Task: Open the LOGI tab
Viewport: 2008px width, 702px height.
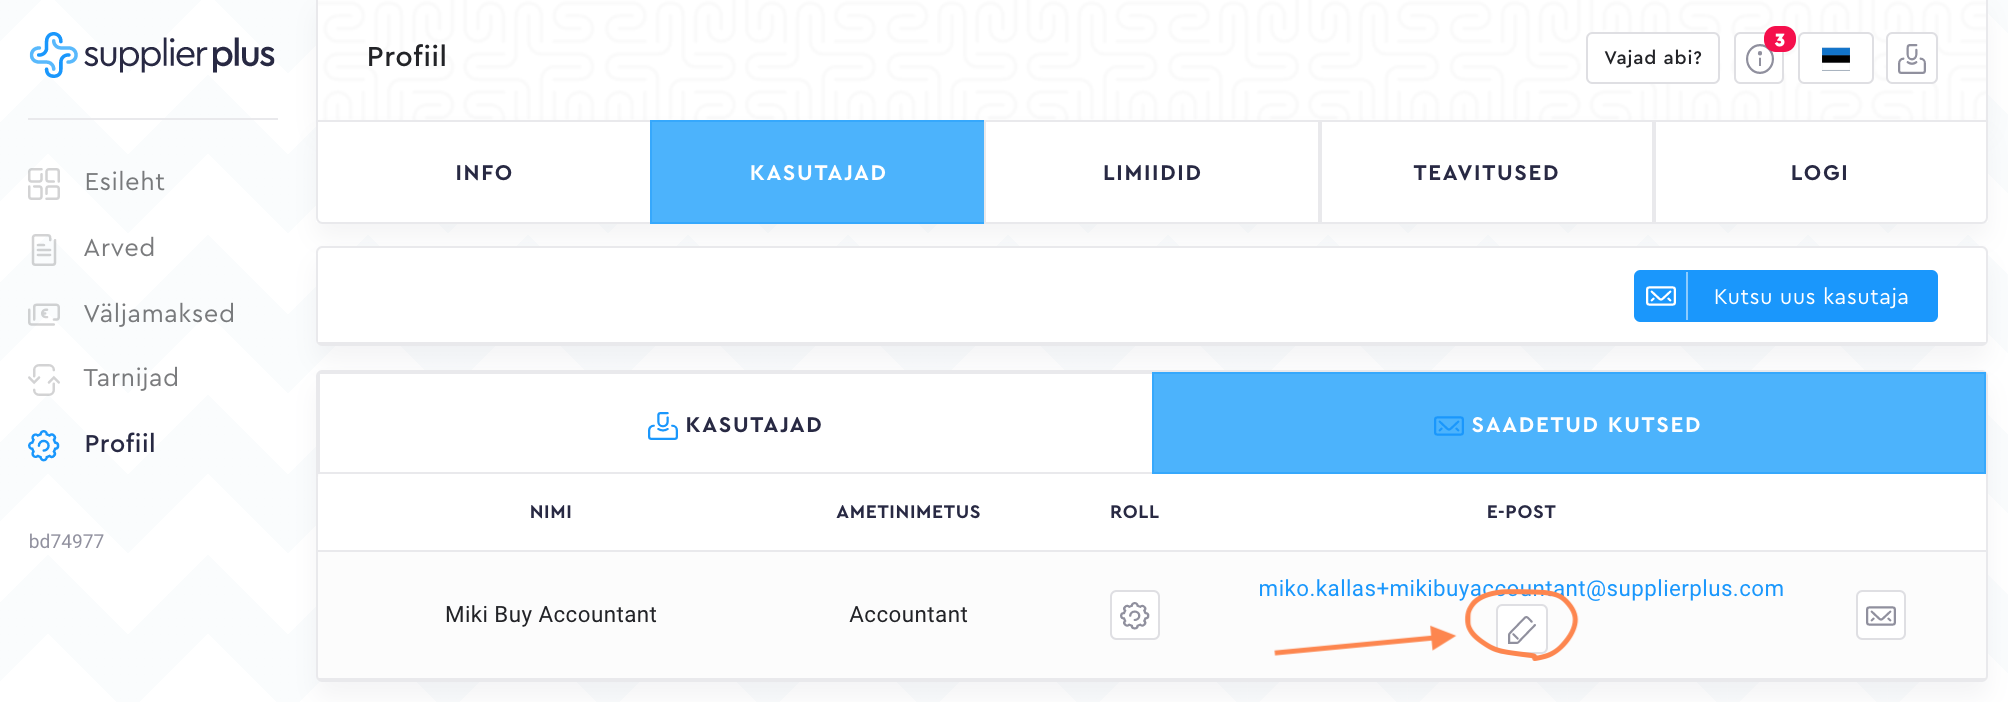Action: (1819, 173)
